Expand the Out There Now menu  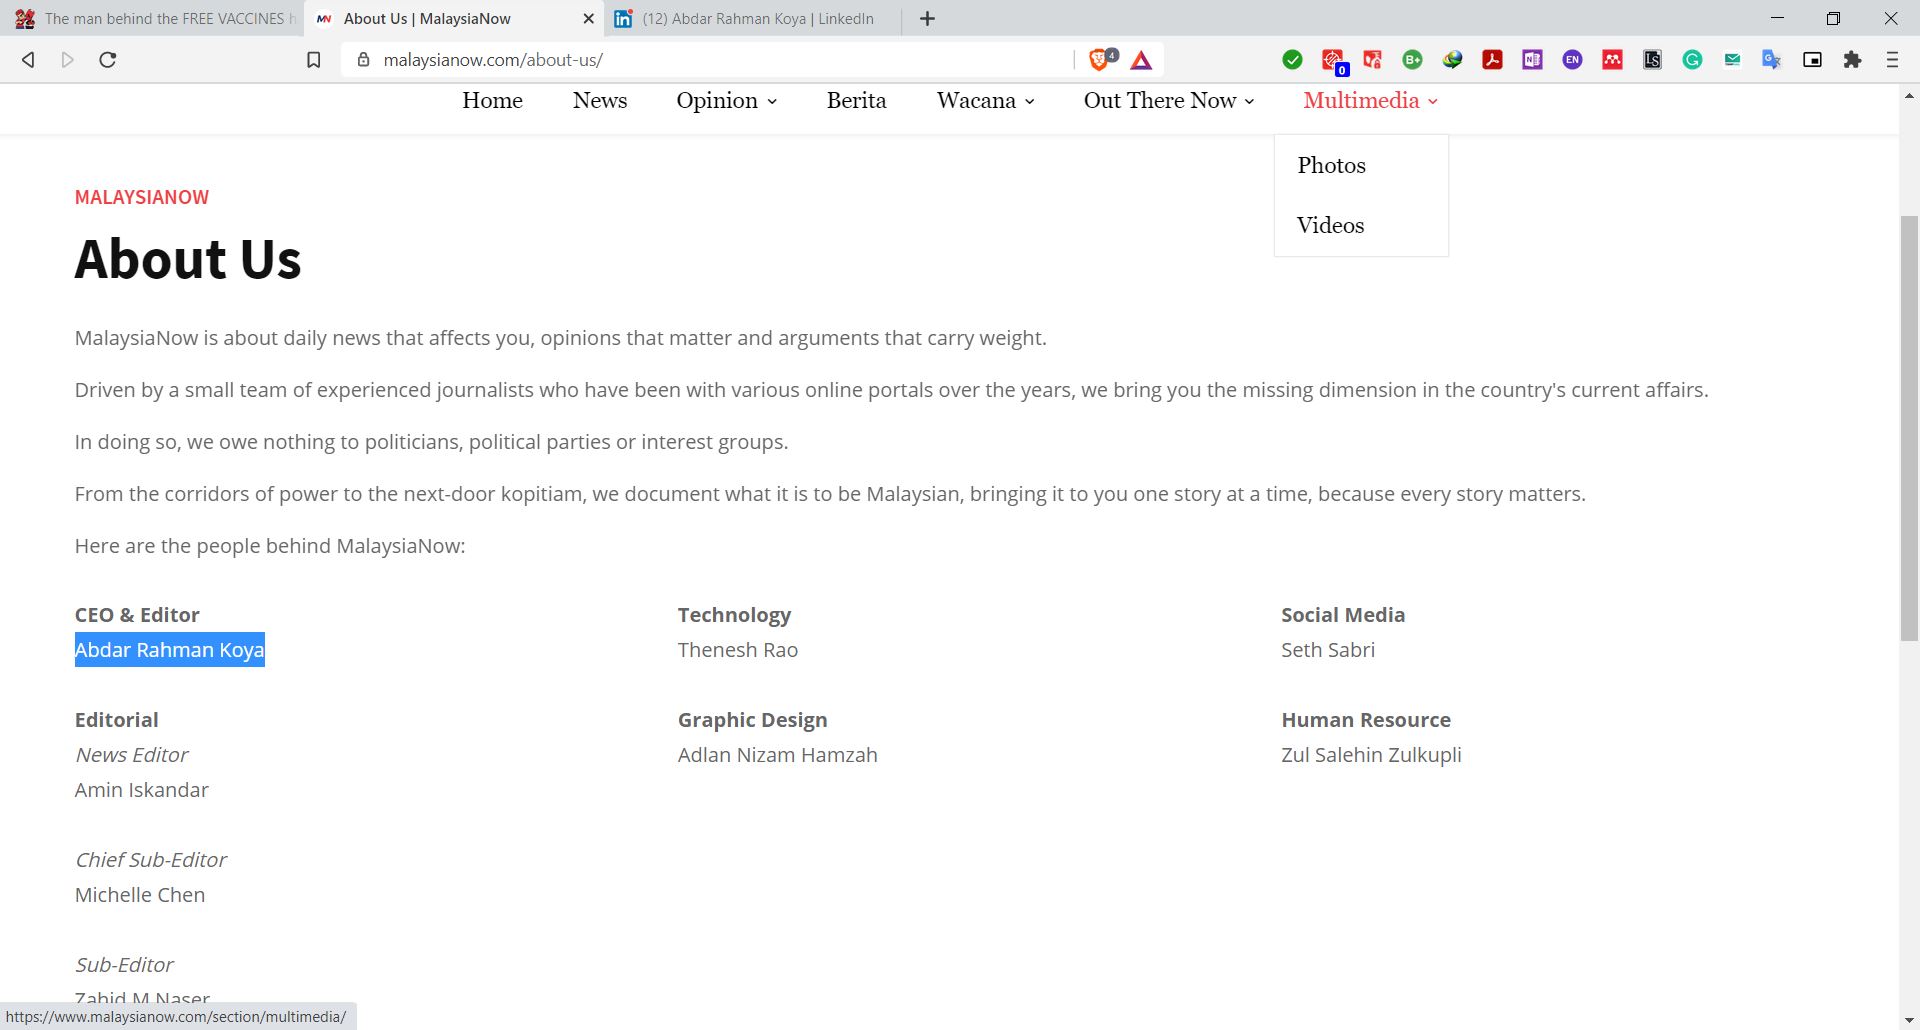point(1168,101)
